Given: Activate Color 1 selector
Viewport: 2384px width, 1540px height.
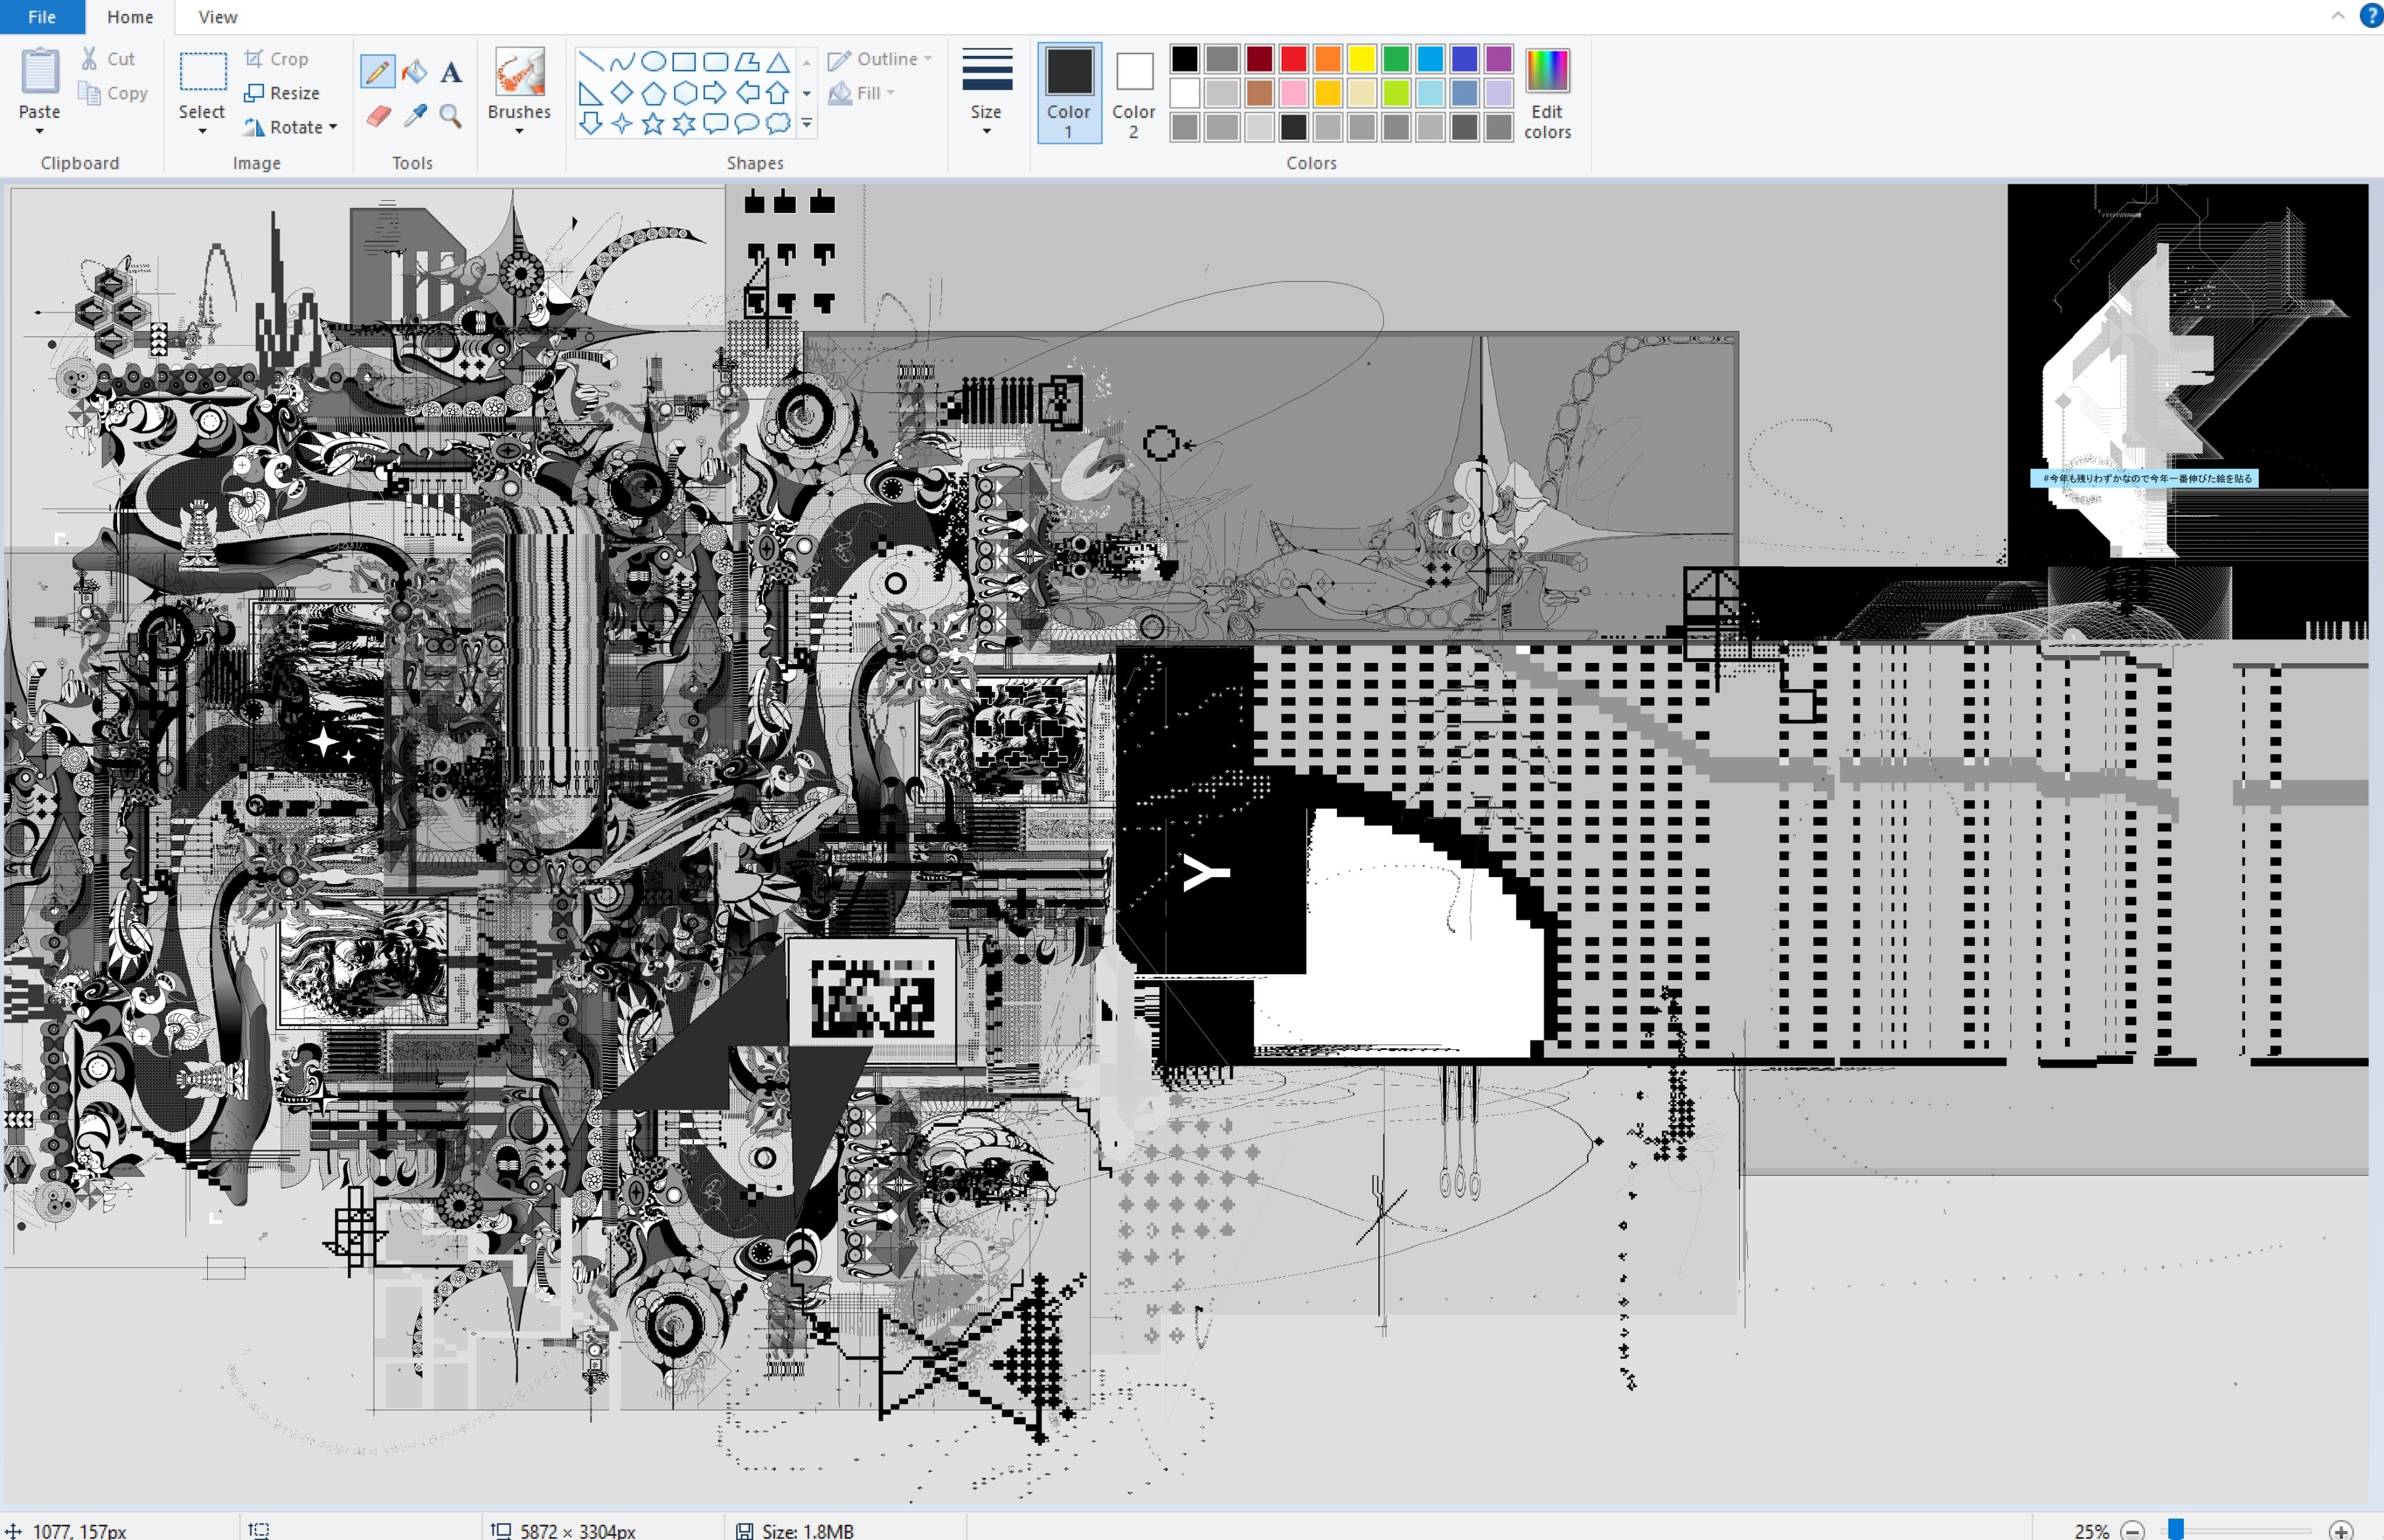Looking at the screenshot, I should (1068, 92).
